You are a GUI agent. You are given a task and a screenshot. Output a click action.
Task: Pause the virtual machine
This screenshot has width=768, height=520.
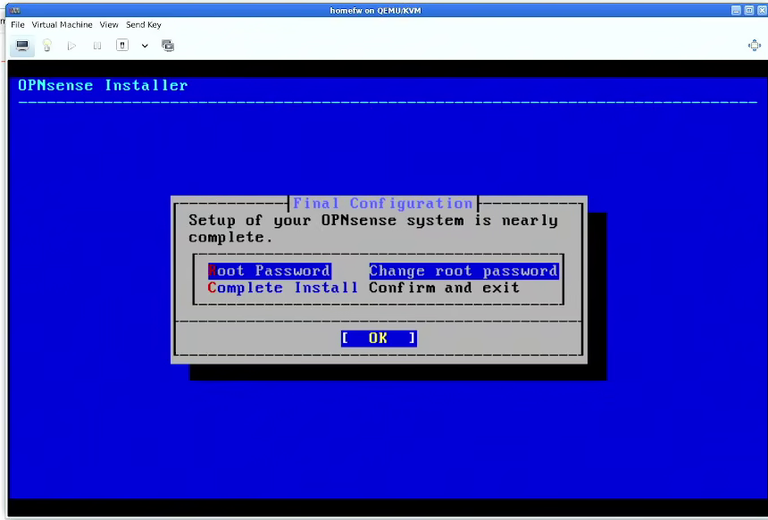[97, 46]
